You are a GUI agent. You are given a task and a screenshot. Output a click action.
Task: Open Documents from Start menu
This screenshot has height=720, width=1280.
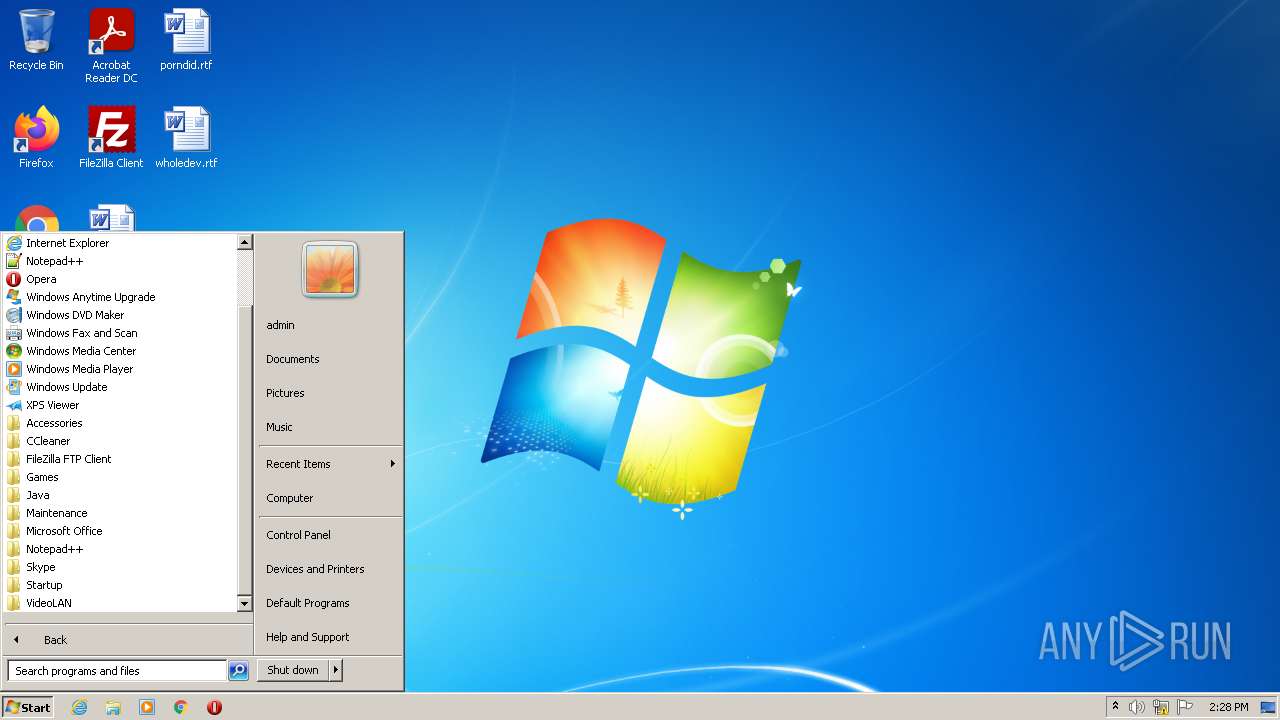330,359
